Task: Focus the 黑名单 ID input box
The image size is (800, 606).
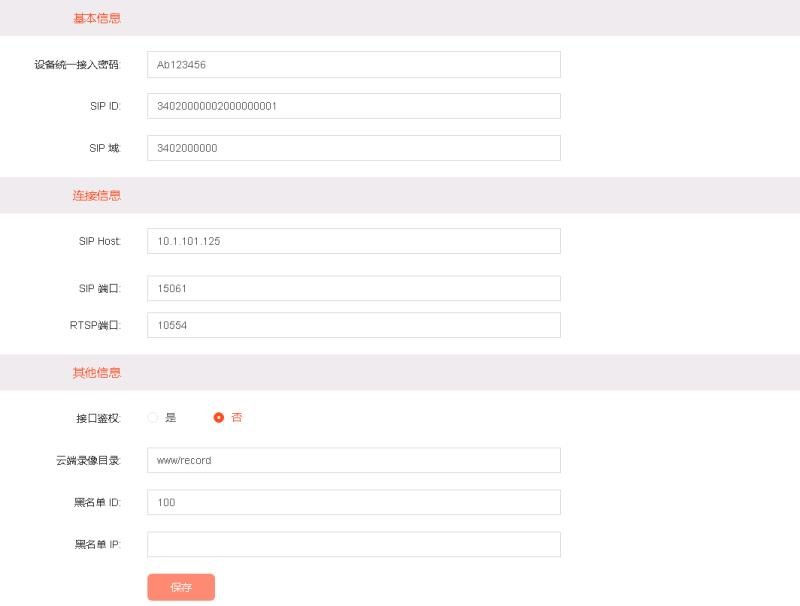Action: click(353, 502)
